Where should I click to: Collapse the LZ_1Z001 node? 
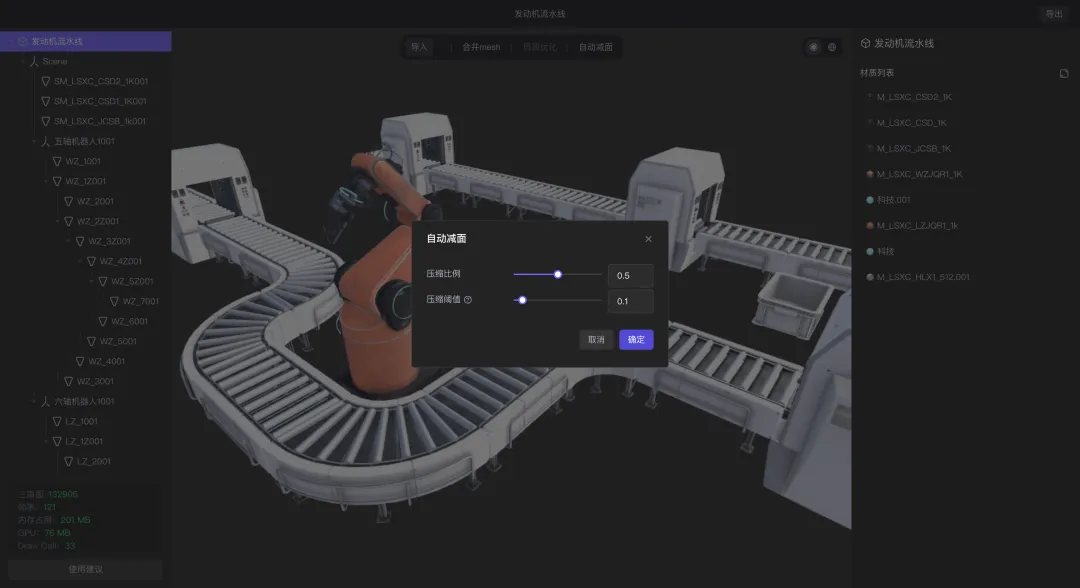coord(45,441)
